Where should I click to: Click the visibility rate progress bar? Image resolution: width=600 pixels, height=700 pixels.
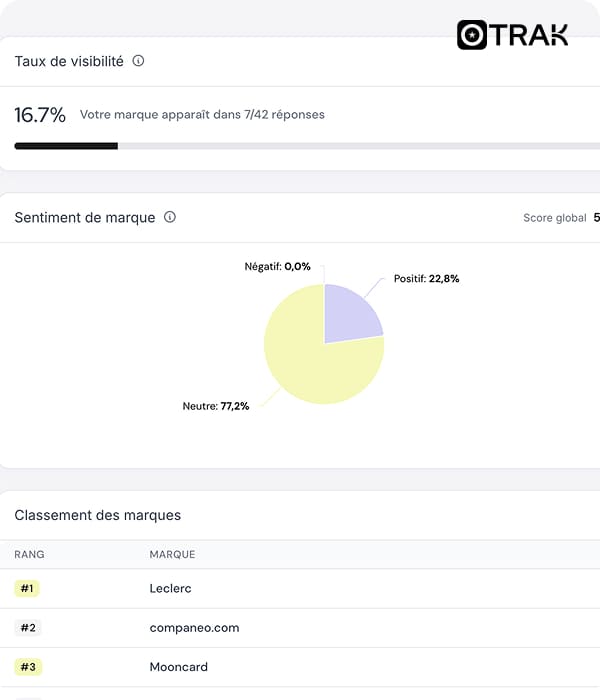click(307, 146)
